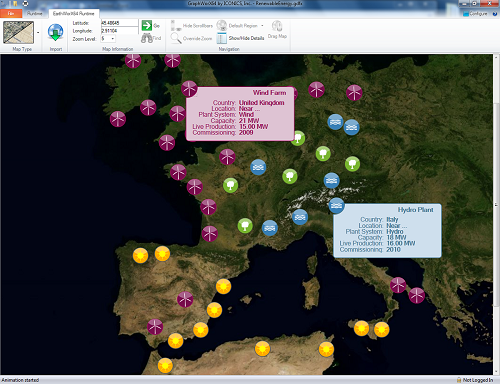
Task: Click the leftmost wind marker in southern Italy
Action: [398, 285]
